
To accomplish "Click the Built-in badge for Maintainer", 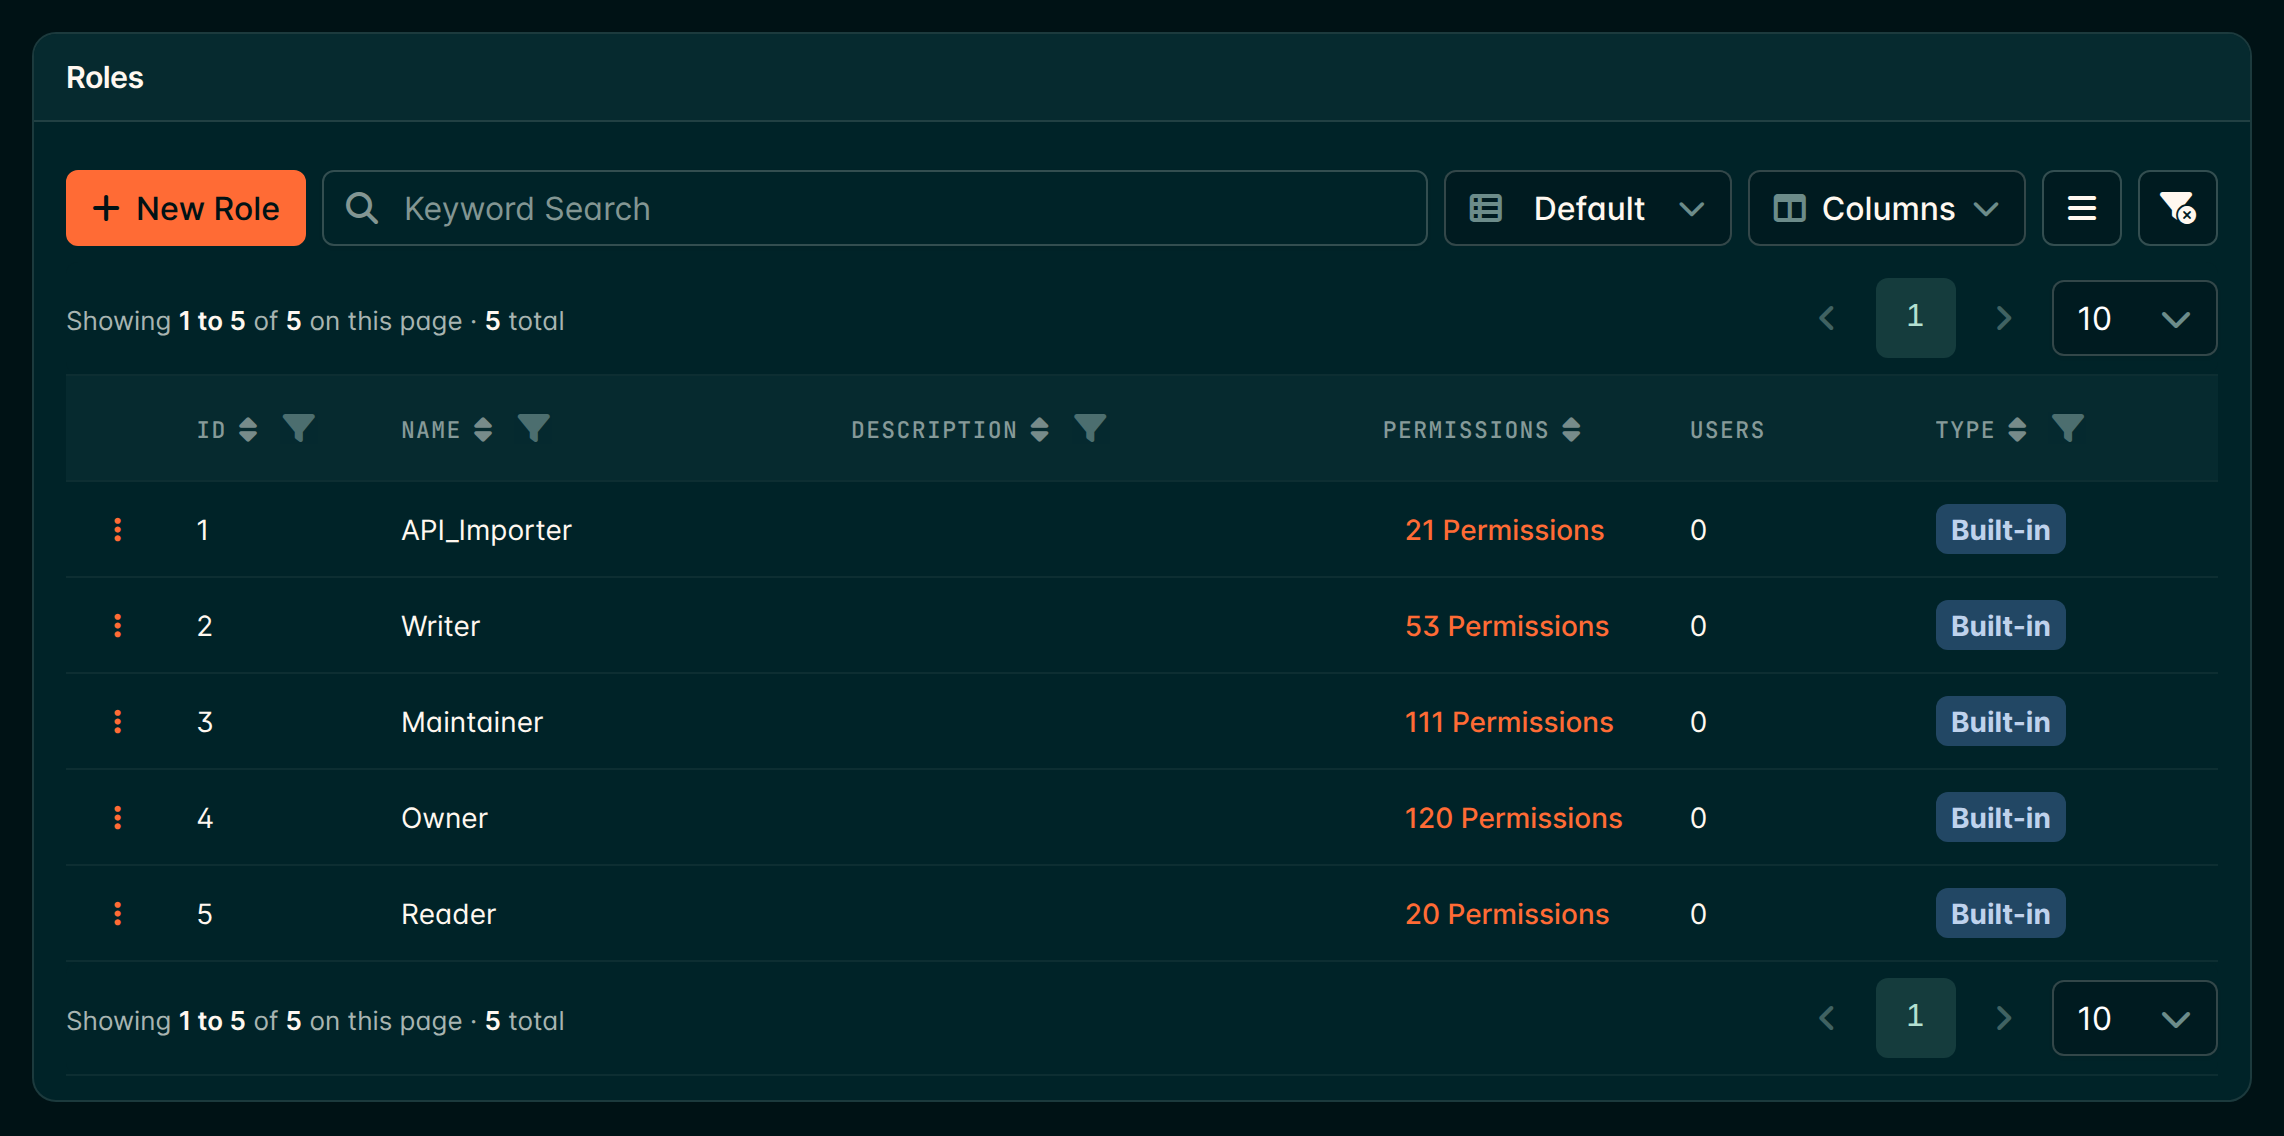I will click(x=2000, y=722).
